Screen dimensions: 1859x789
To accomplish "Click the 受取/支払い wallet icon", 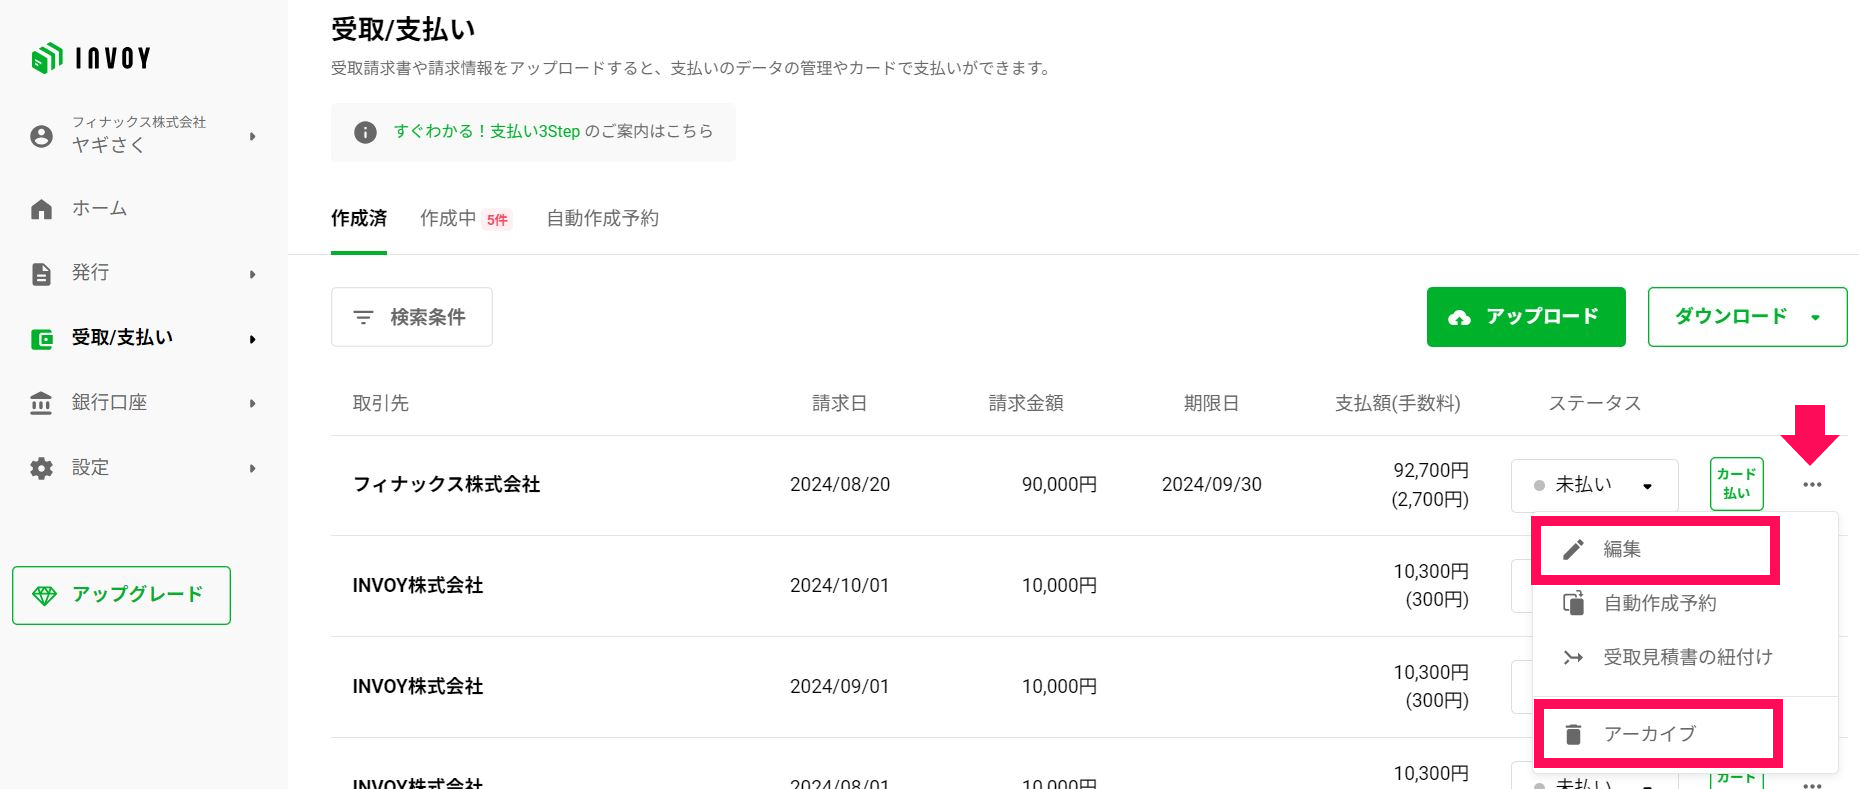I will coord(41,339).
